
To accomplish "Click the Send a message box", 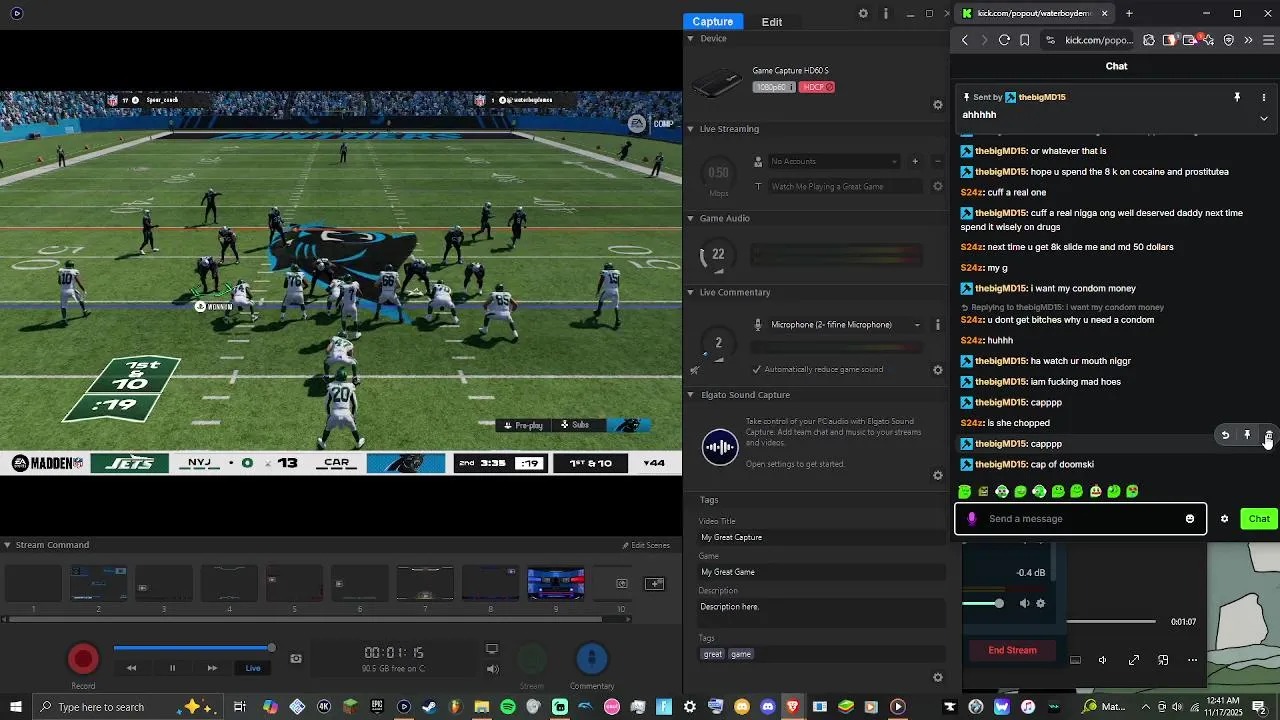I will 1080,519.
